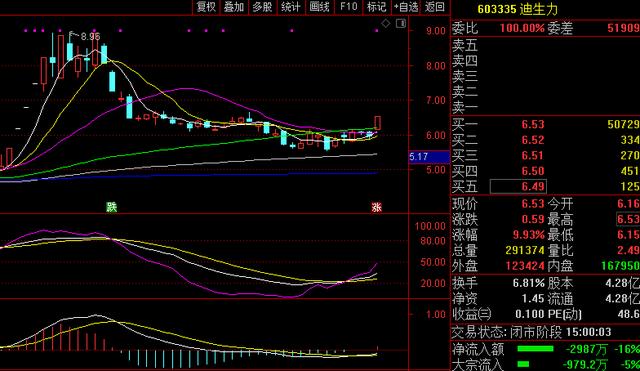The height and width of the screenshot is (371, 640).
Task: Click the 股本 4.28亿 value
Action: 623,283
